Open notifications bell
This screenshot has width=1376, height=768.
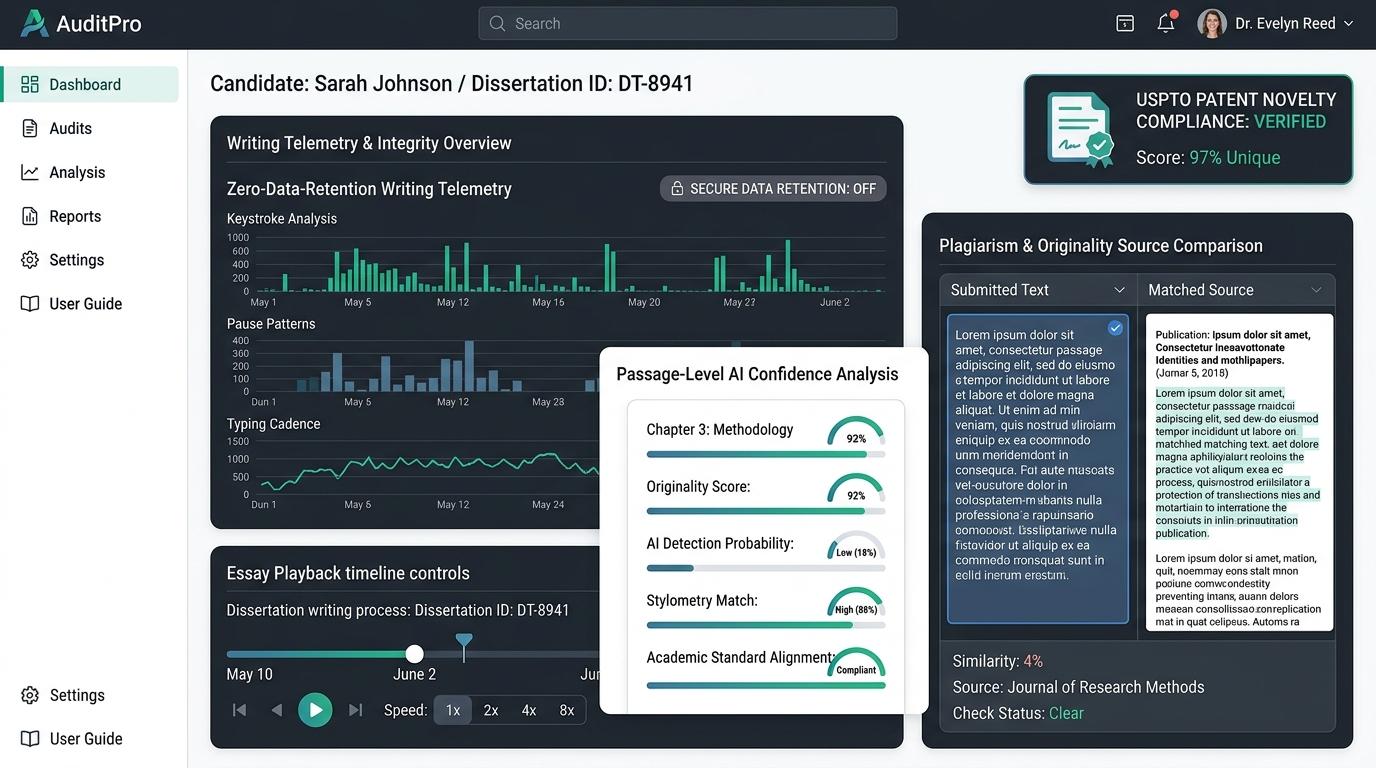click(x=1166, y=23)
